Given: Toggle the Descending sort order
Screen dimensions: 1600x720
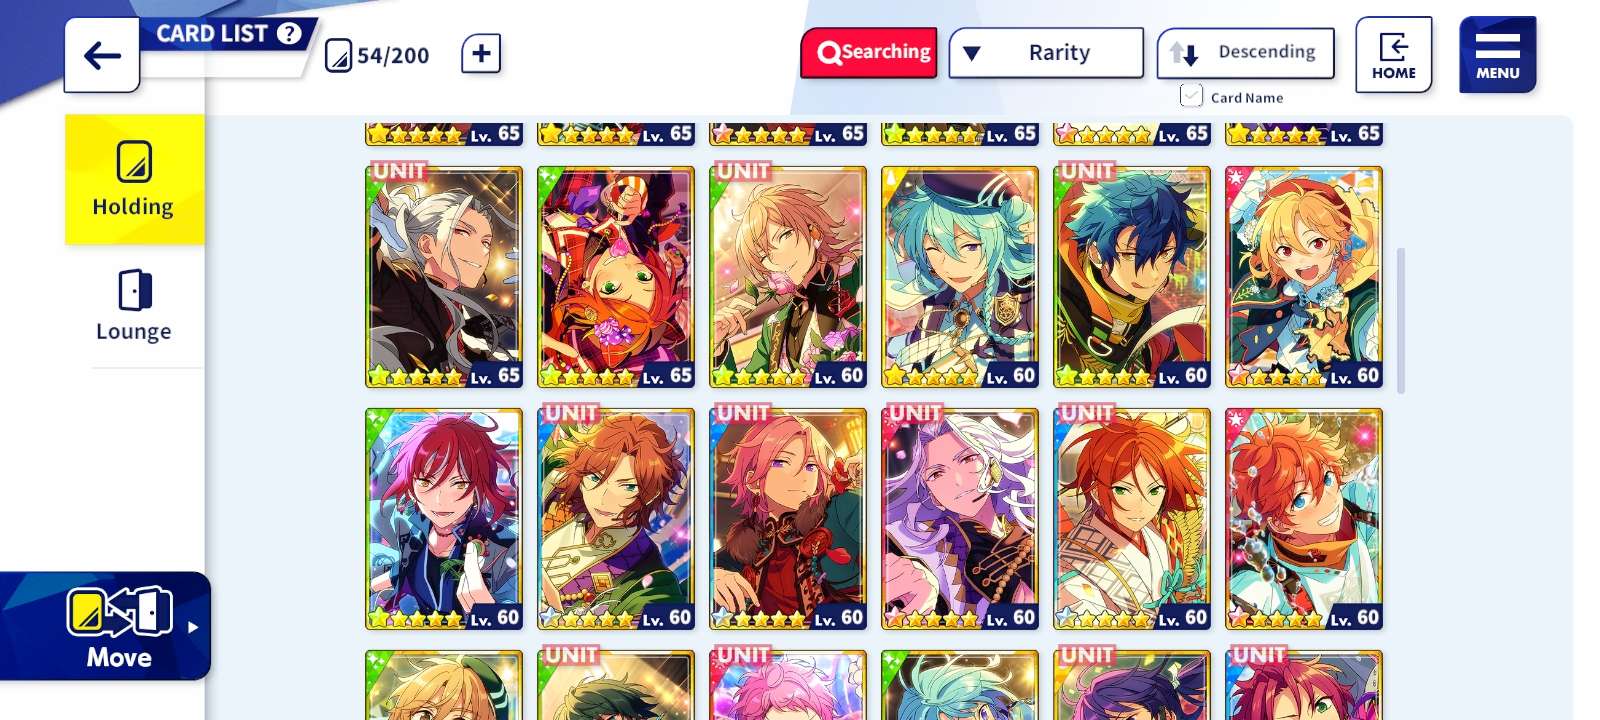Looking at the screenshot, I should point(1246,53).
